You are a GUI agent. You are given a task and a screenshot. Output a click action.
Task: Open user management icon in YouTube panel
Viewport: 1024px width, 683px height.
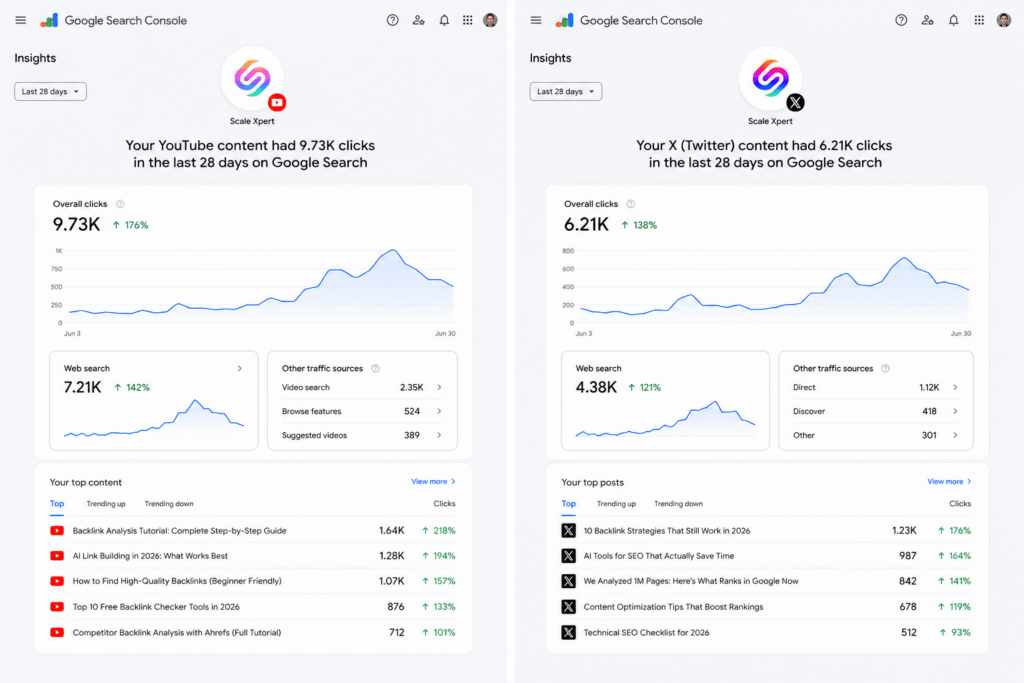(419, 20)
